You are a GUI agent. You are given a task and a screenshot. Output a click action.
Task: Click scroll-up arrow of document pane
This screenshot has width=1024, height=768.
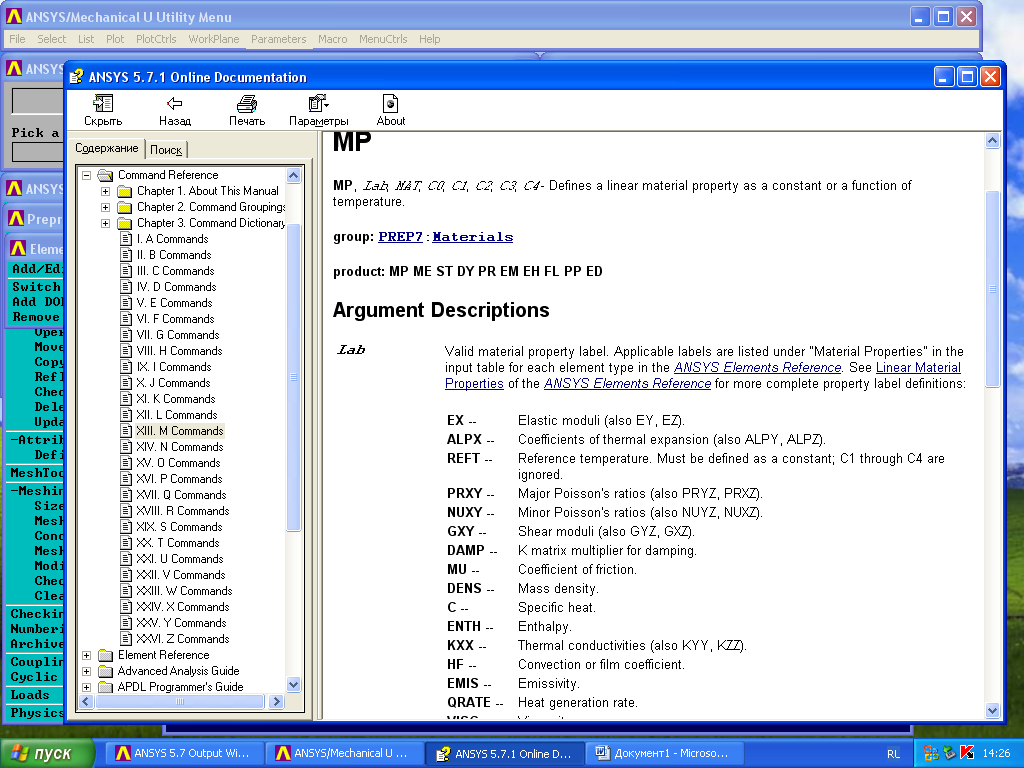click(992, 141)
